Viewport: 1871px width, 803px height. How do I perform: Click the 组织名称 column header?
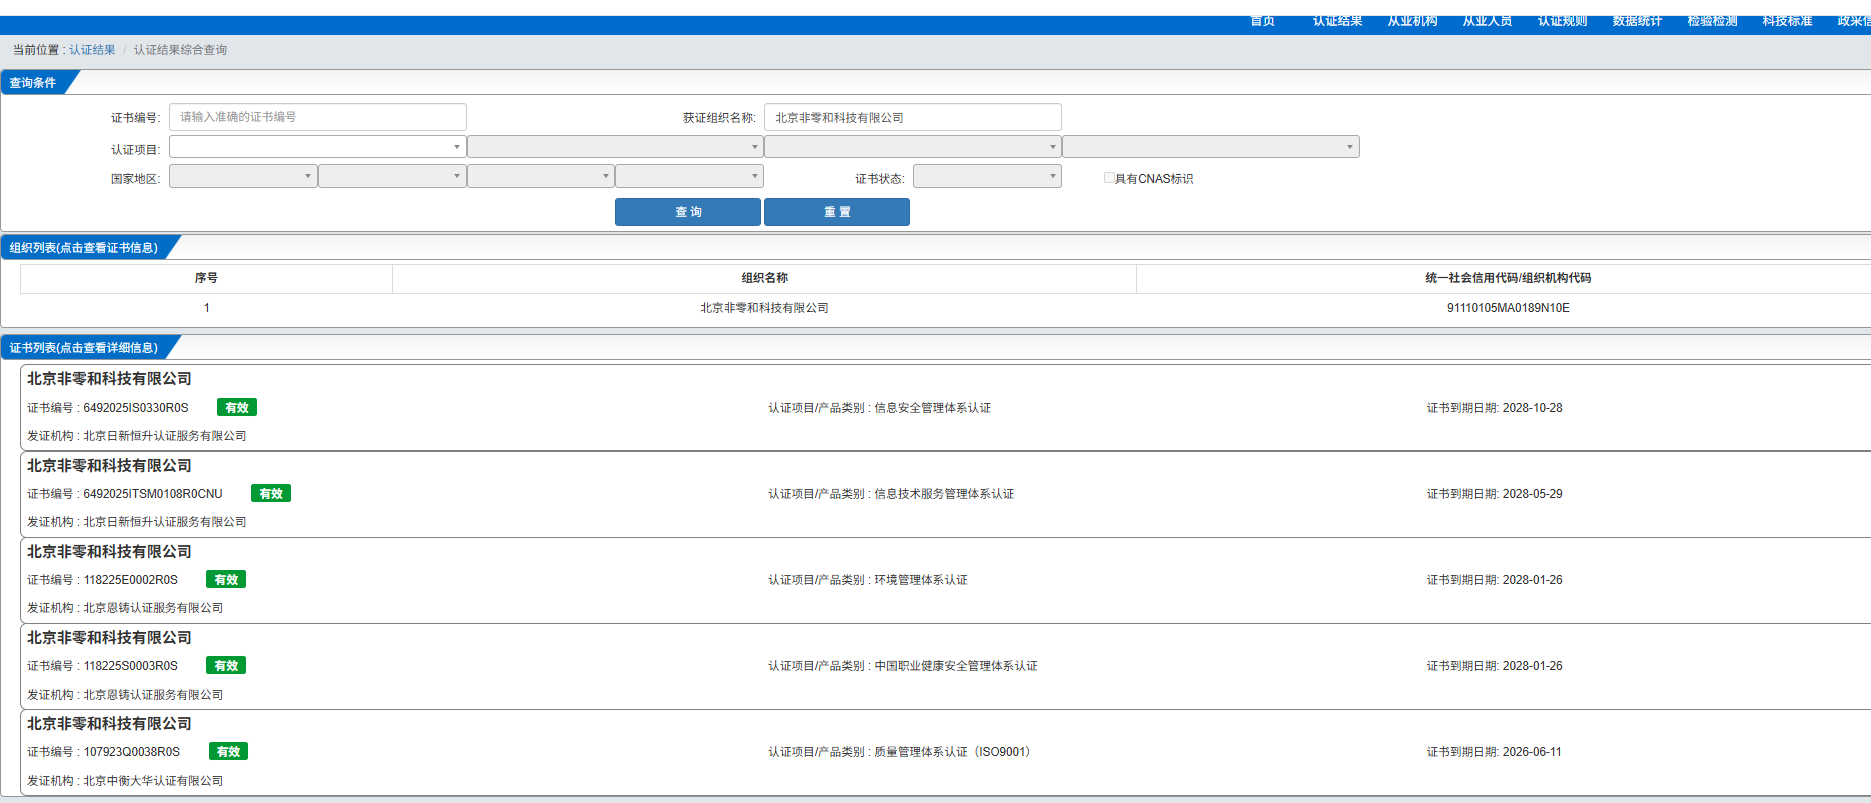point(764,278)
